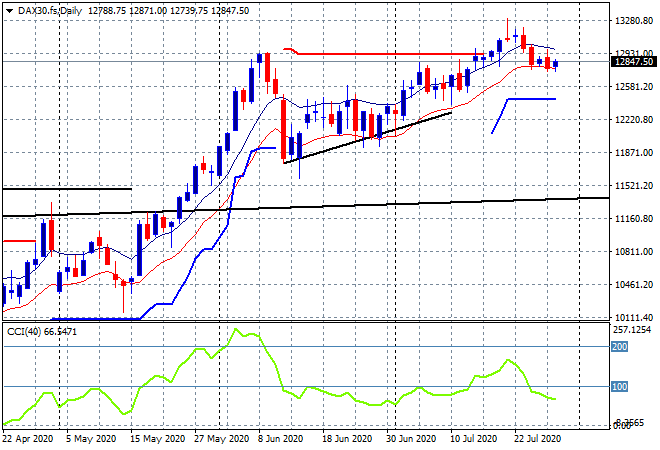The image size is (660, 450).
Task: Select the short black horizontal line near 11500
Action: tap(67, 189)
